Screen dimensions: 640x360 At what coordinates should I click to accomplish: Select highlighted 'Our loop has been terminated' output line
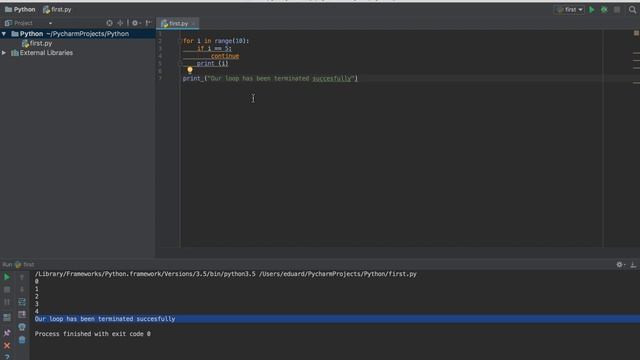coord(337,319)
